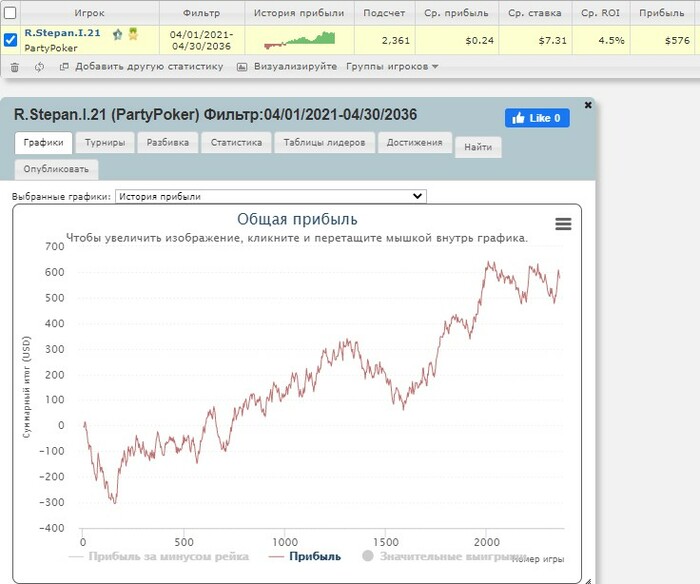The height and width of the screenshot is (584, 700).
Task: Open the Достижения tab
Action: (415, 143)
